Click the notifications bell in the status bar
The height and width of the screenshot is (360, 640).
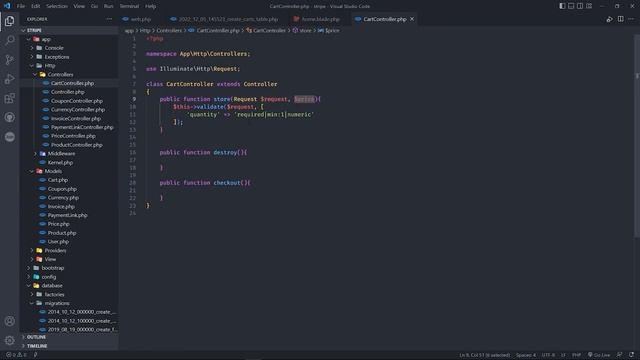(631, 355)
